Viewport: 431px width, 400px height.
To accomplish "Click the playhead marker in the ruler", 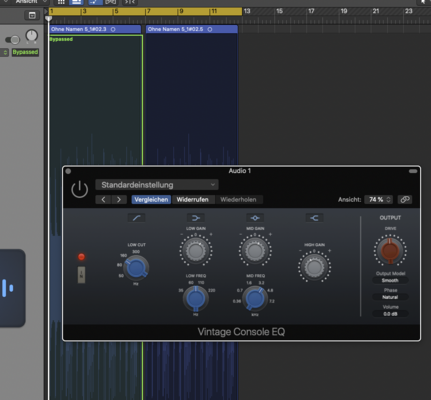I will (49, 18).
